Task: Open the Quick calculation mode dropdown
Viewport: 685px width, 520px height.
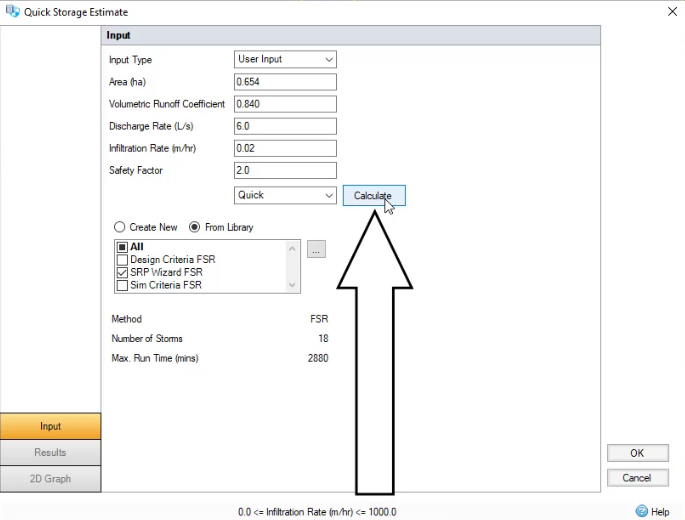Action: 285,195
